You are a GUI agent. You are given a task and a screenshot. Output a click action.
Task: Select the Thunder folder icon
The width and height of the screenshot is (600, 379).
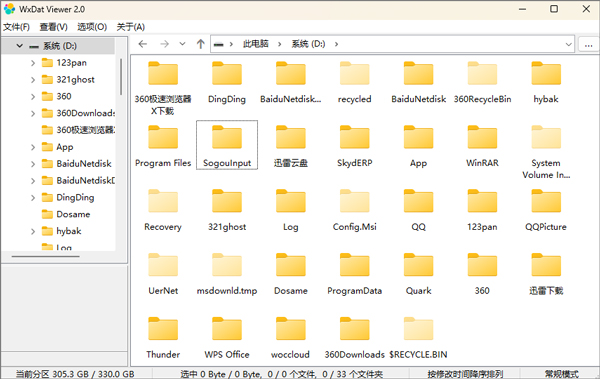(x=163, y=329)
